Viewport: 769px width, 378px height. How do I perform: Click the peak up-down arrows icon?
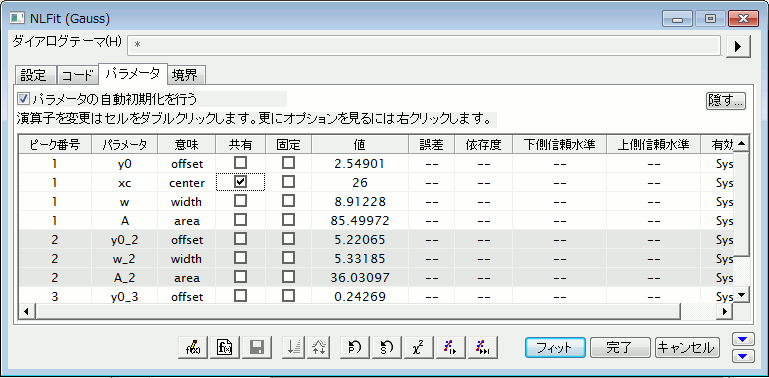(319, 348)
